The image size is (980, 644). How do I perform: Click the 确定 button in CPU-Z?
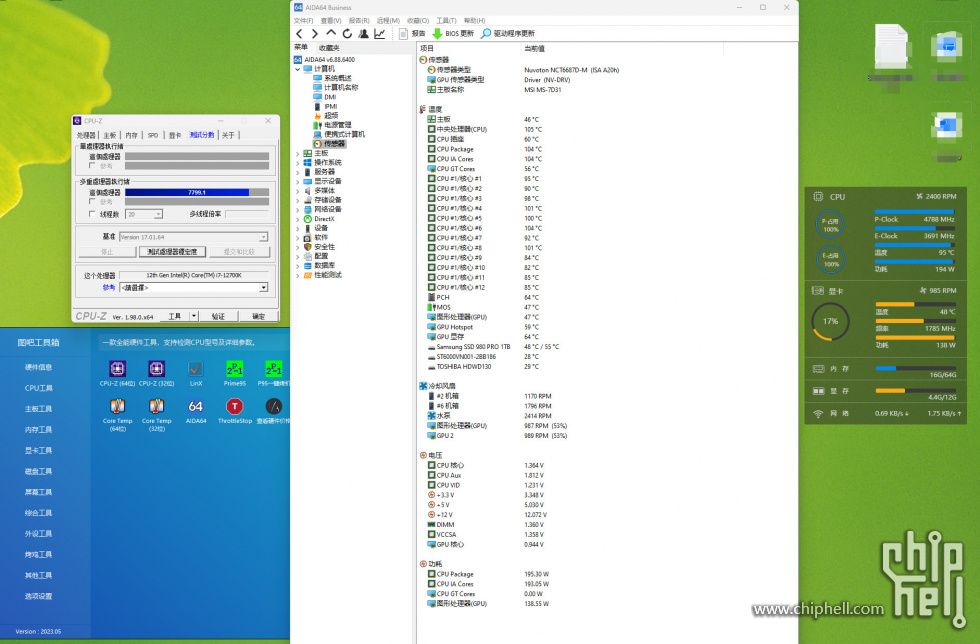pos(259,316)
